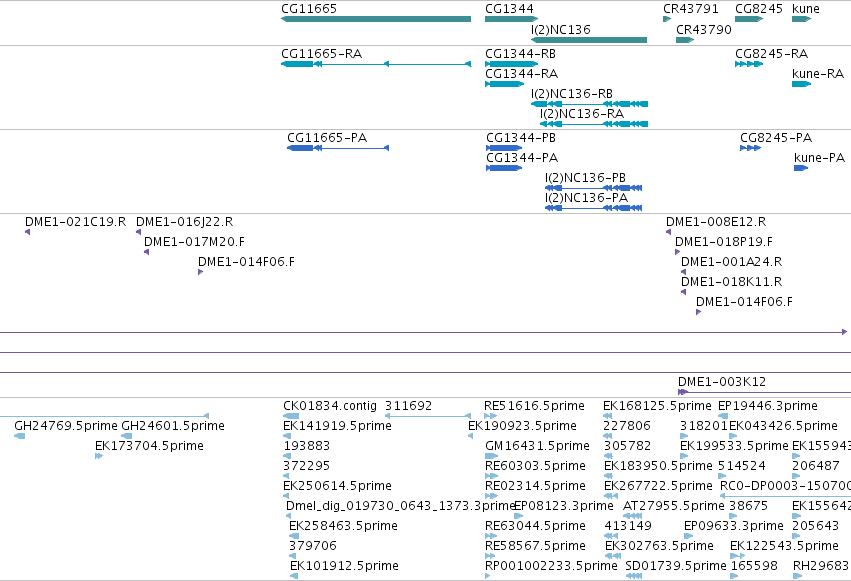The height and width of the screenshot is (581, 851).
Task: Select BAC end DME1-018P19.F
Action: (x=723, y=242)
